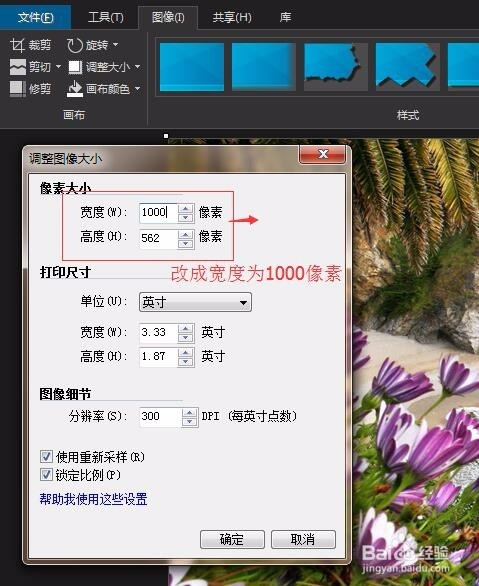This screenshot has width=479, height=586.
Task: Apply the first plain rectangle style thumbnail
Action: click(x=192, y=67)
